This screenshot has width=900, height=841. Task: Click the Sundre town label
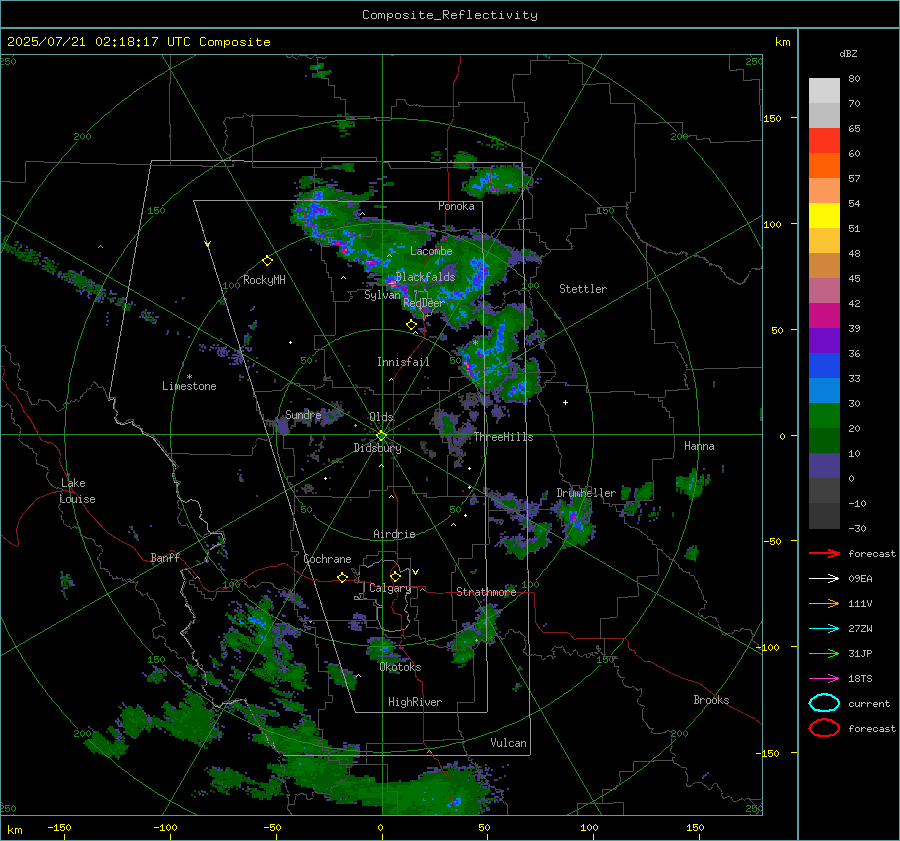pos(303,414)
